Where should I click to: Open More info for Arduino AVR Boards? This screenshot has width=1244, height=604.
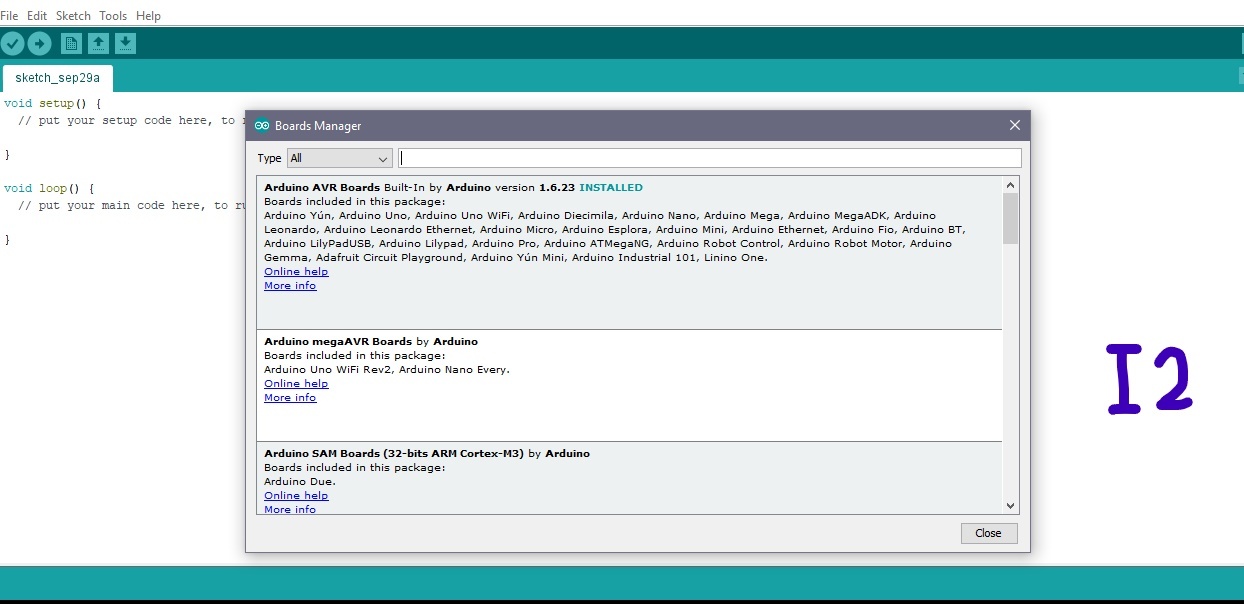(x=290, y=286)
